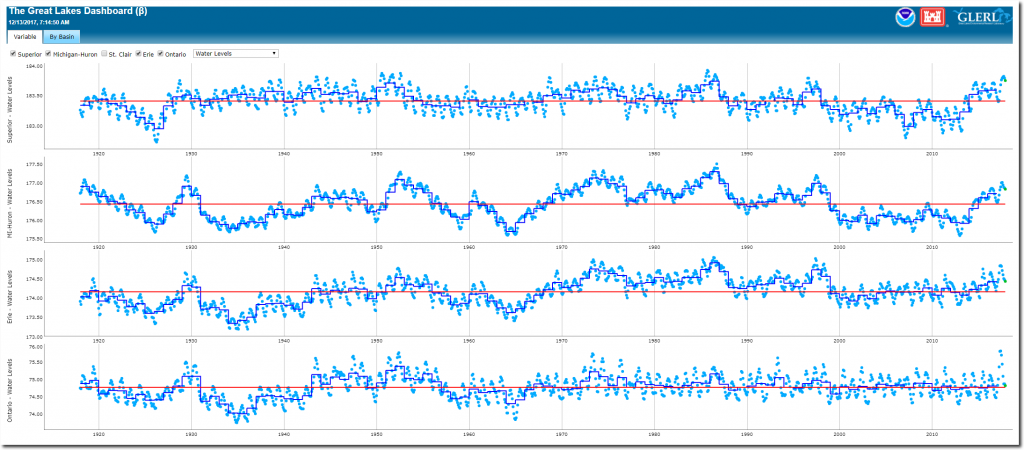The image size is (1024, 450).
Task: Uncheck the Michigan-Huron checkbox
Action: click(48, 54)
